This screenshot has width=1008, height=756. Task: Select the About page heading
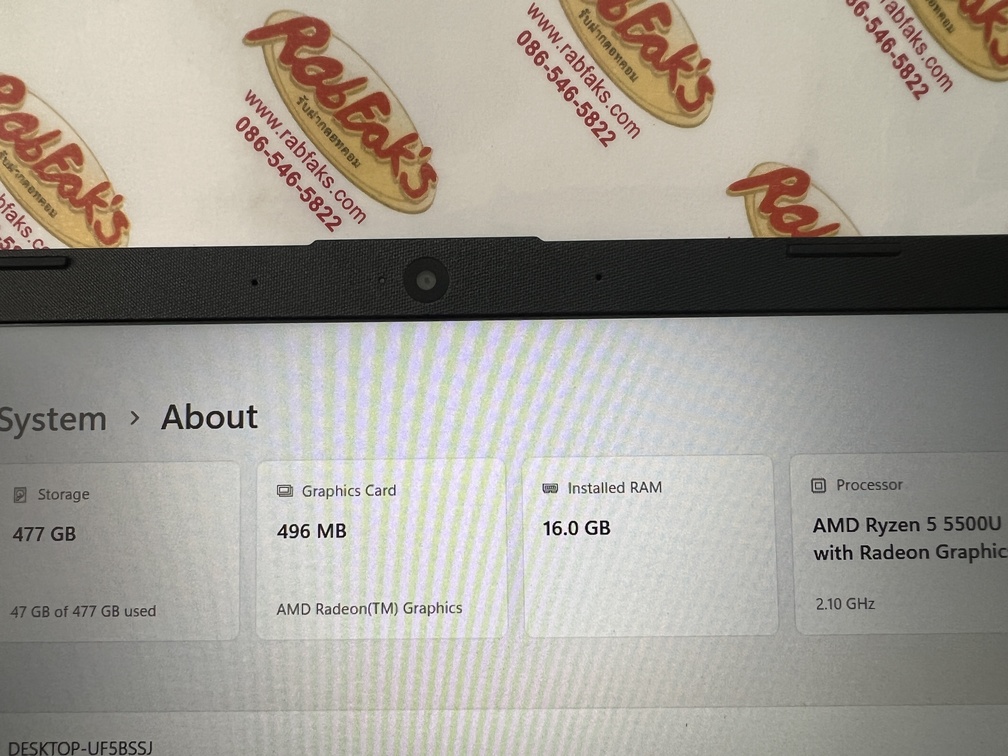point(210,417)
